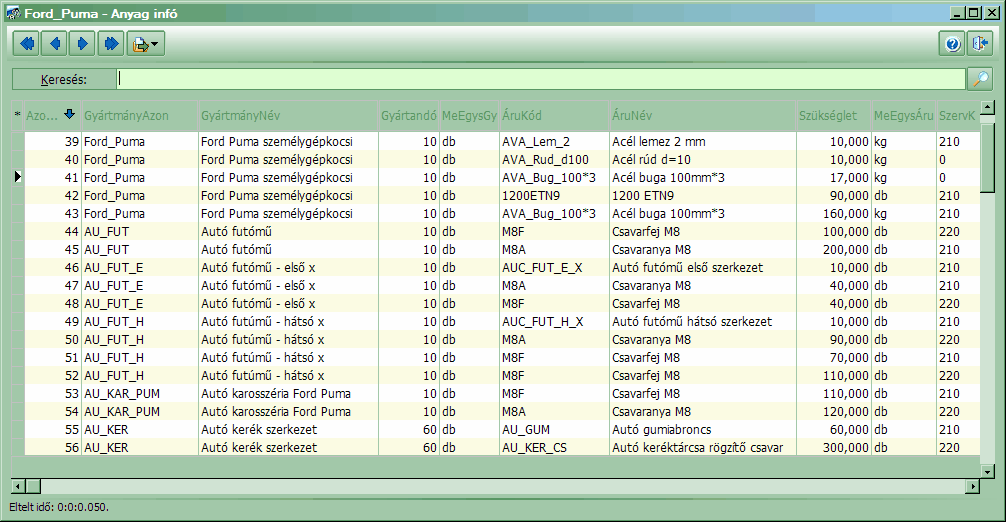1006x522 pixels.
Task: Select 'Acél rúd d=10' cell
Action: (x=703, y=160)
